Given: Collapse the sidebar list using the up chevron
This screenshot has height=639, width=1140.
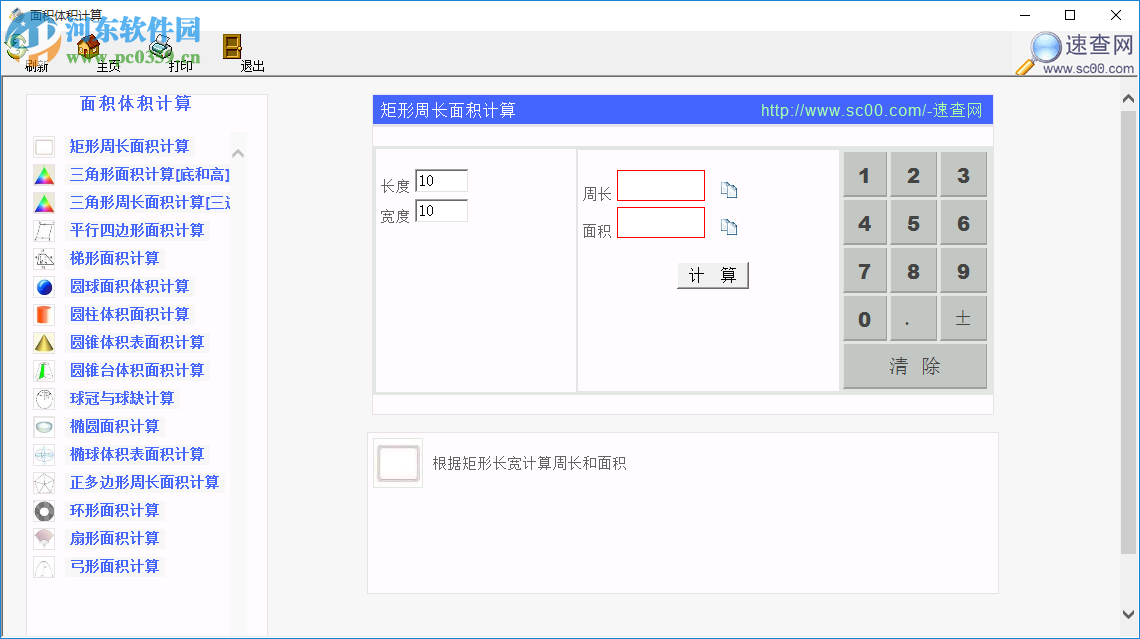Looking at the screenshot, I should pyautogui.click(x=238, y=152).
